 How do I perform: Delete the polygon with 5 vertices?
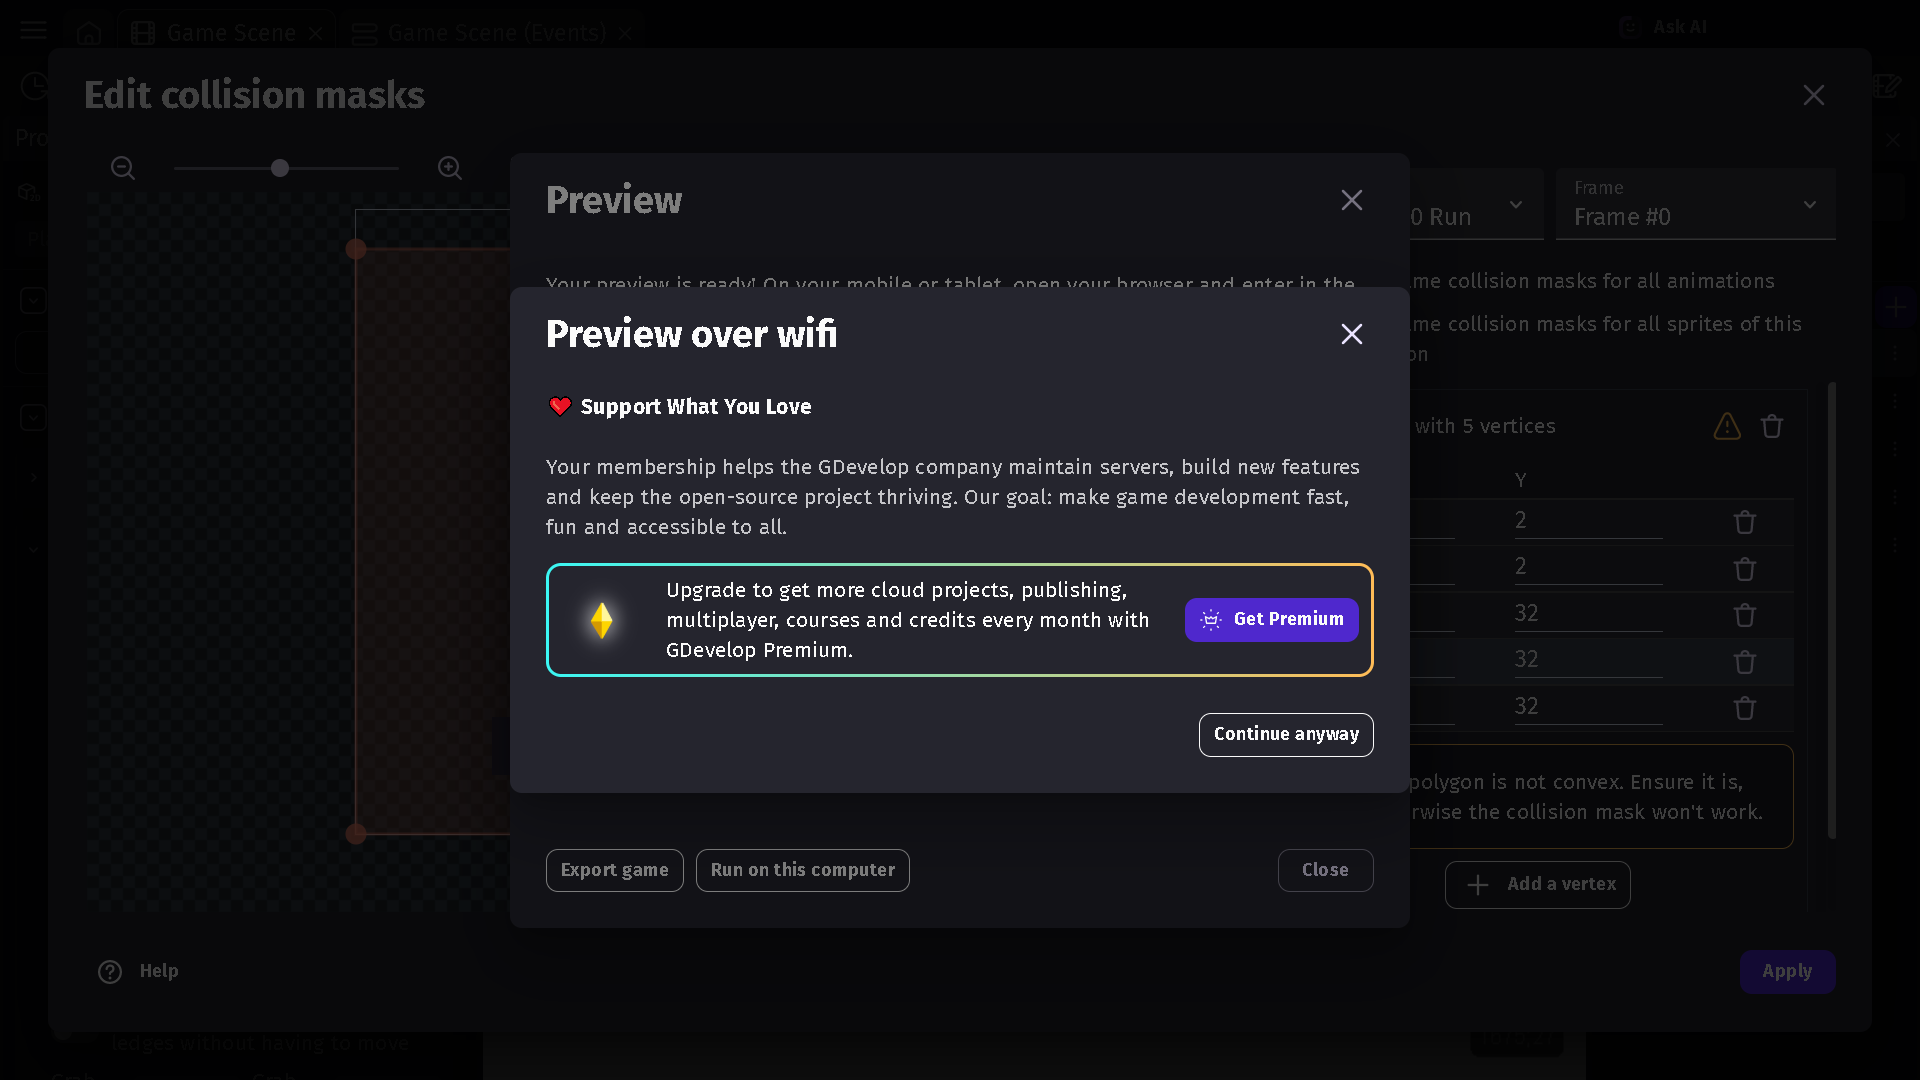[x=1772, y=427]
